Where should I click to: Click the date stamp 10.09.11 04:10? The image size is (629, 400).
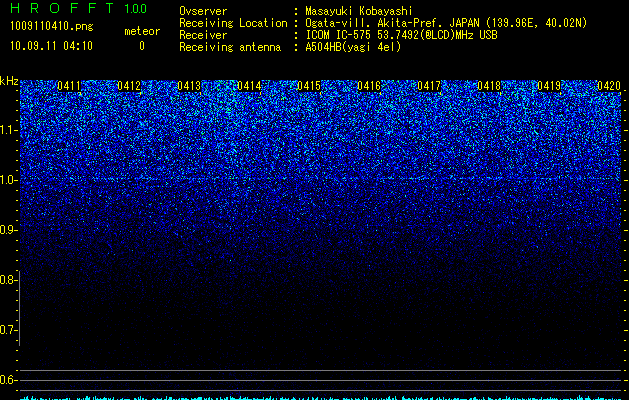[51, 46]
